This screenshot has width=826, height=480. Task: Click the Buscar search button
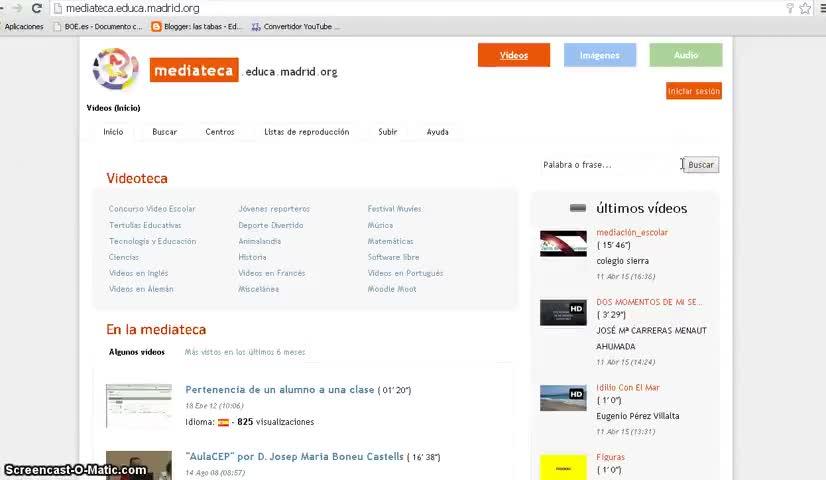[x=701, y=165]
